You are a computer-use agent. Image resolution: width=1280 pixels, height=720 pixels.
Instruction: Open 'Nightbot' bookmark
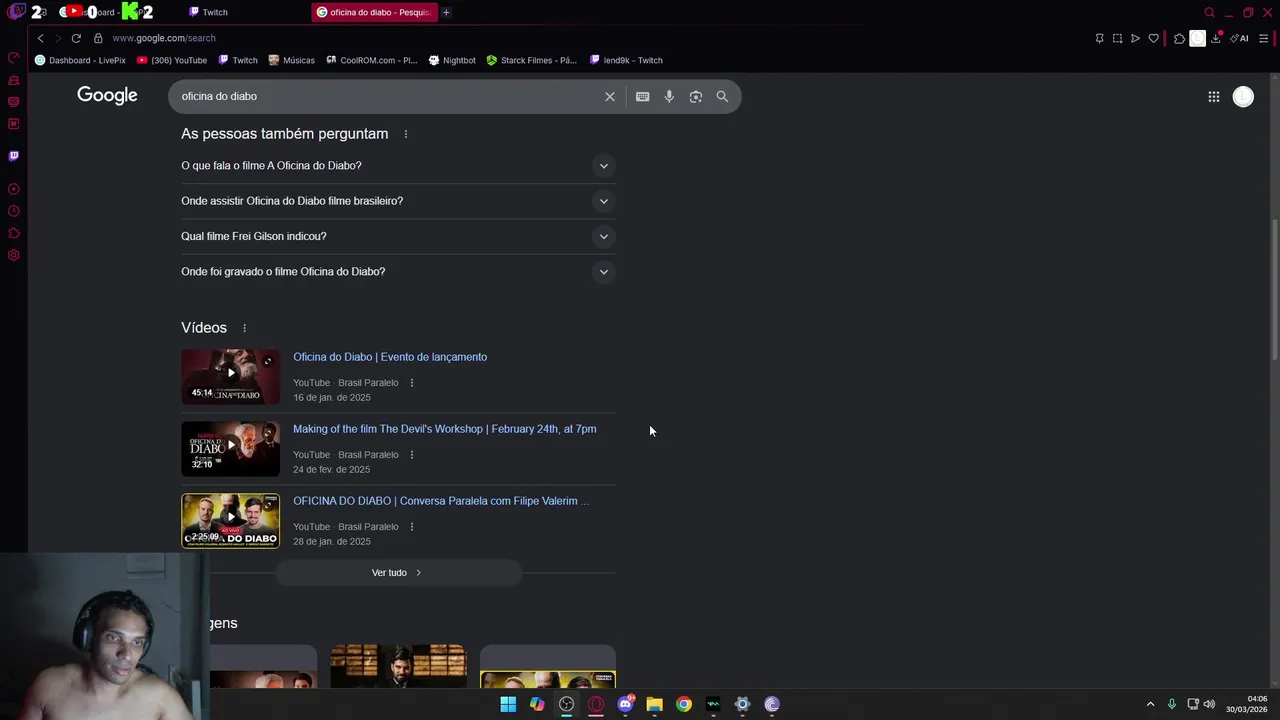pos(452,60)
